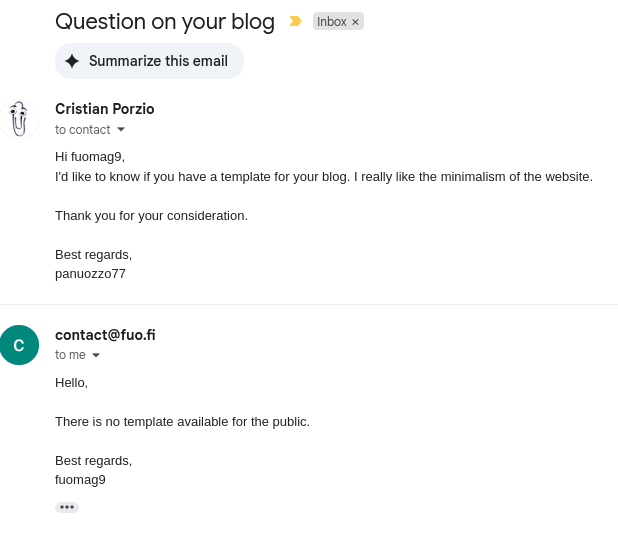Screen dimensions: 618x537
Task: Expand recipient details arrow next to "to contact"
Action: pos(121,129)
